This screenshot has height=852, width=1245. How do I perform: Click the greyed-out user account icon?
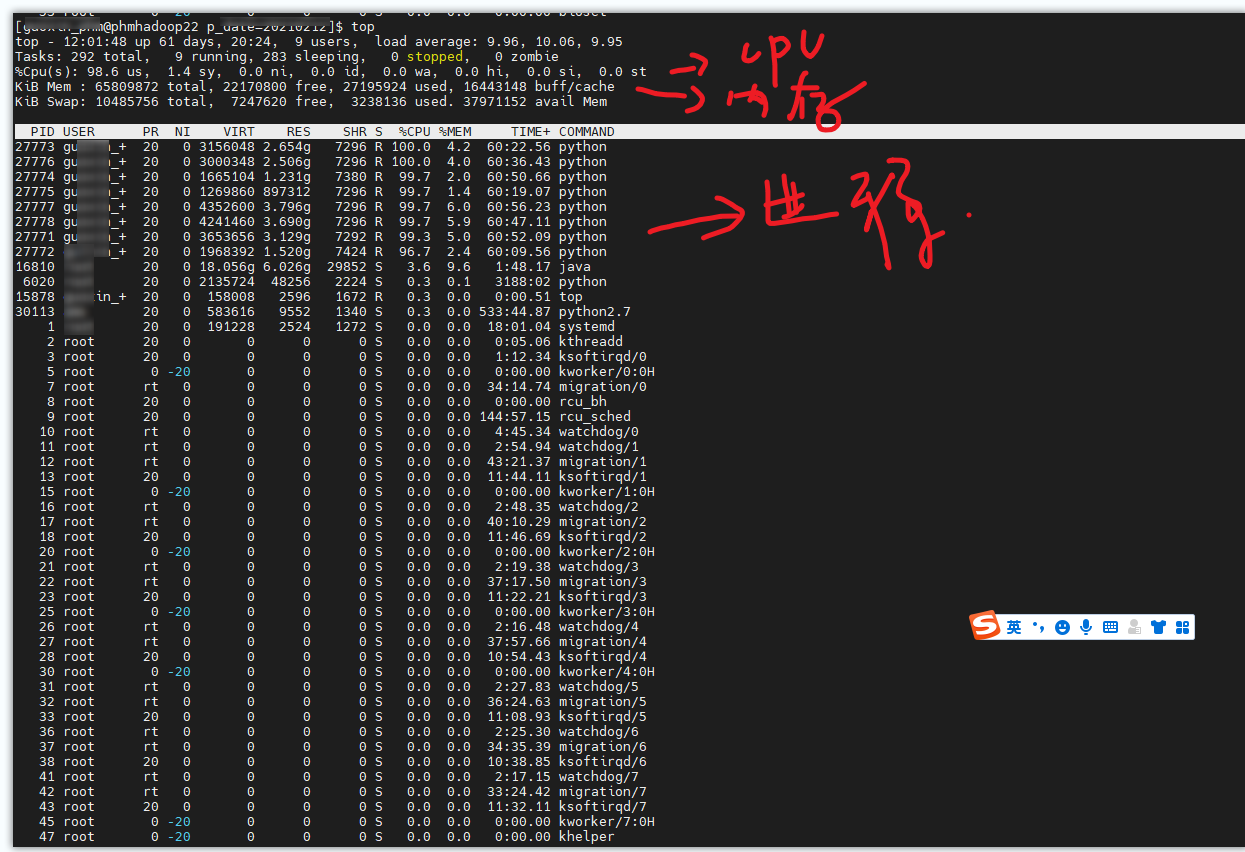tap(1134, 627)
